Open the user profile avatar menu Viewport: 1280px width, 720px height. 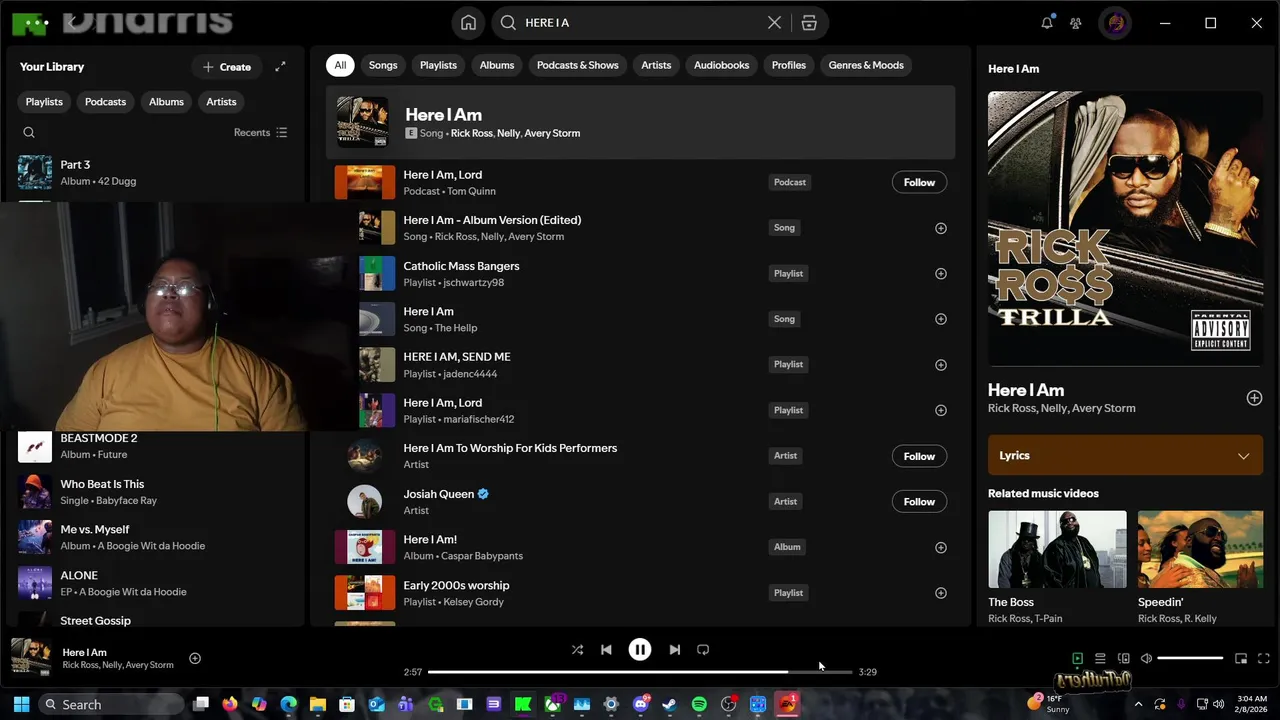pos(1115,23)
